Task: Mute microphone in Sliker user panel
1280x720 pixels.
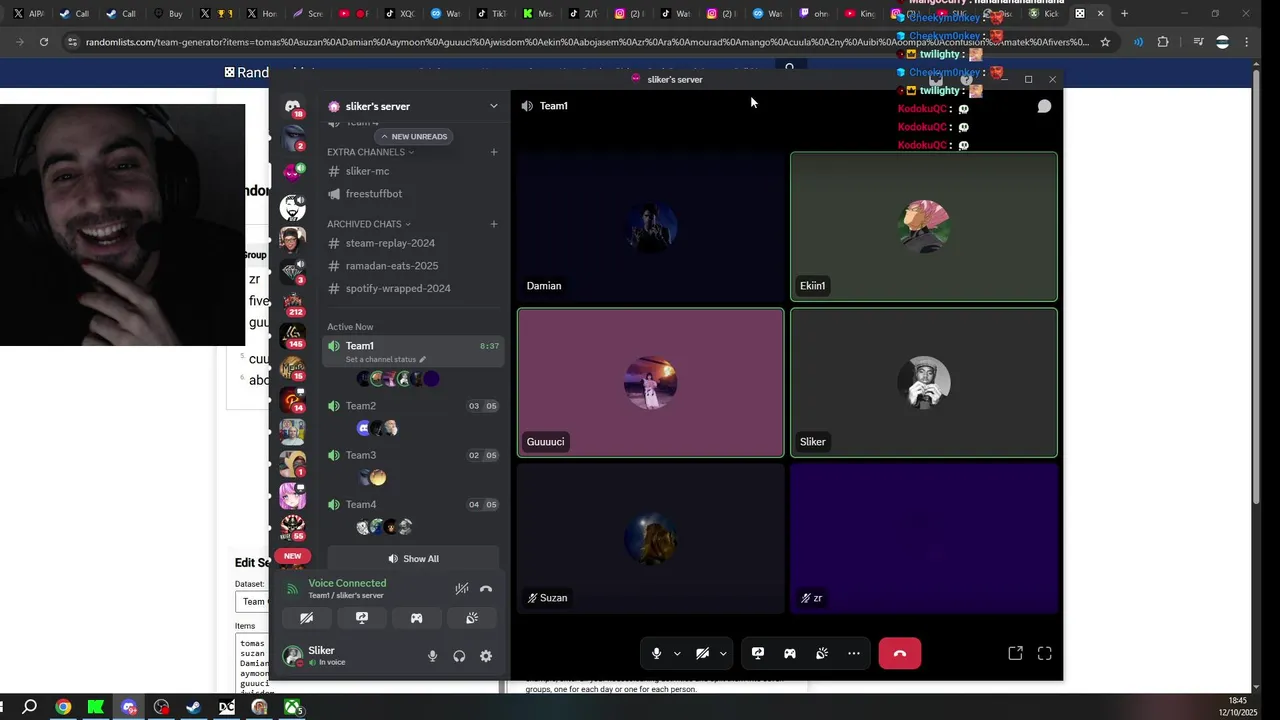Action: tap(432, 656)
